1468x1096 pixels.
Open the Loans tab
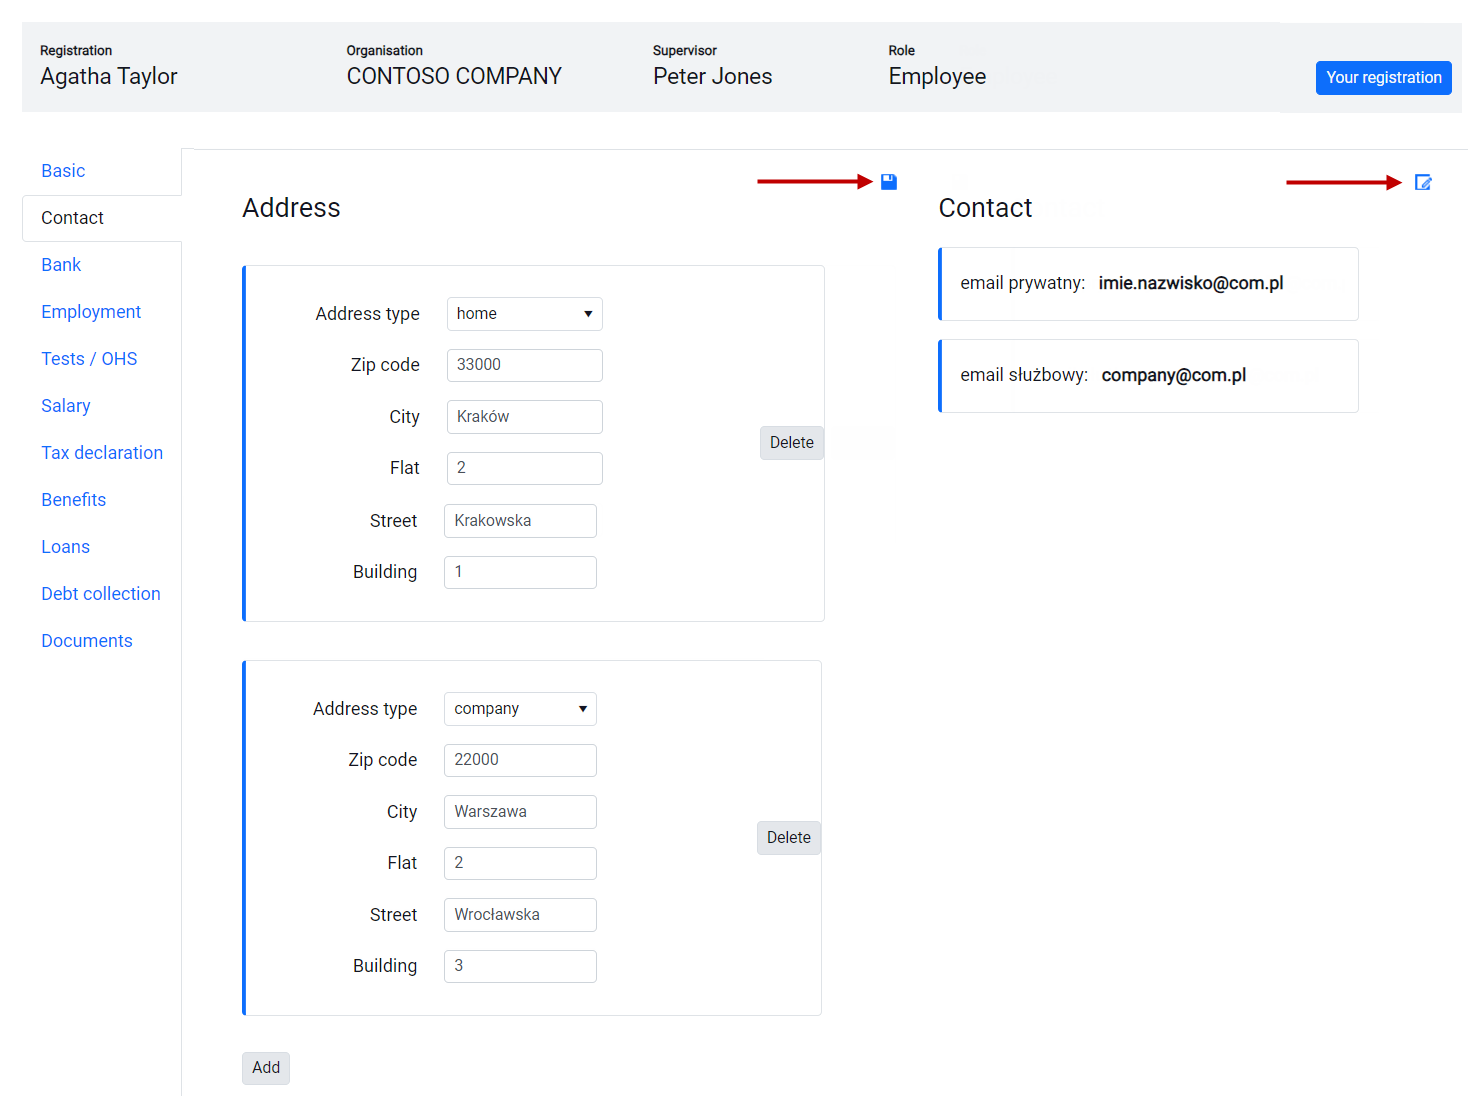pyautogui.click(x=65, y=547)
